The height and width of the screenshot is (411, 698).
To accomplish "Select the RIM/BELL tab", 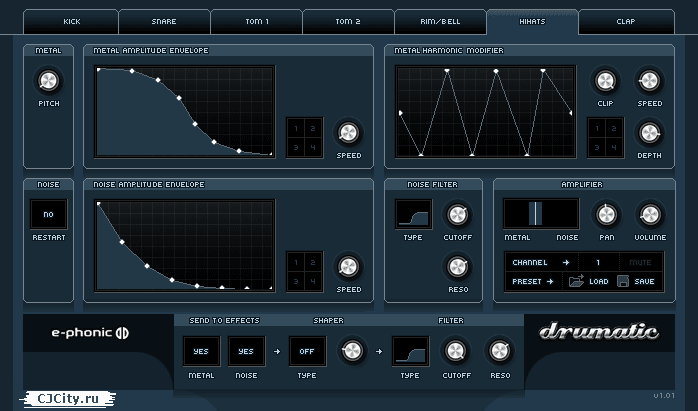I will coord(440,21).
